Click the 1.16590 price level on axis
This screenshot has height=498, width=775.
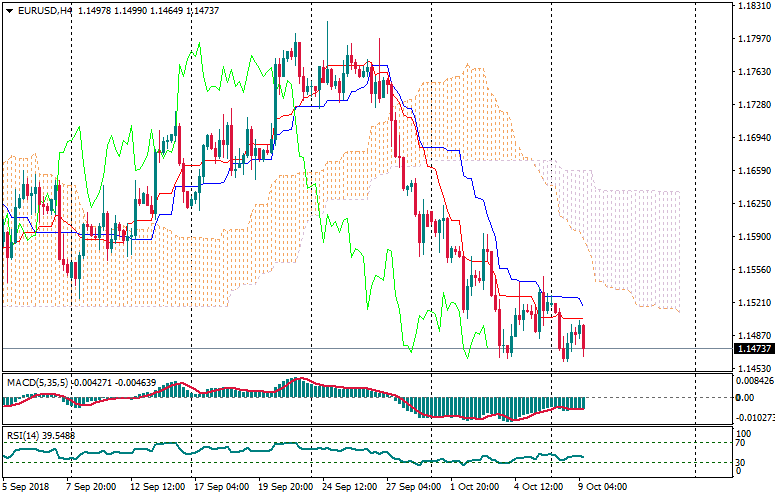[x=753, y=171]
